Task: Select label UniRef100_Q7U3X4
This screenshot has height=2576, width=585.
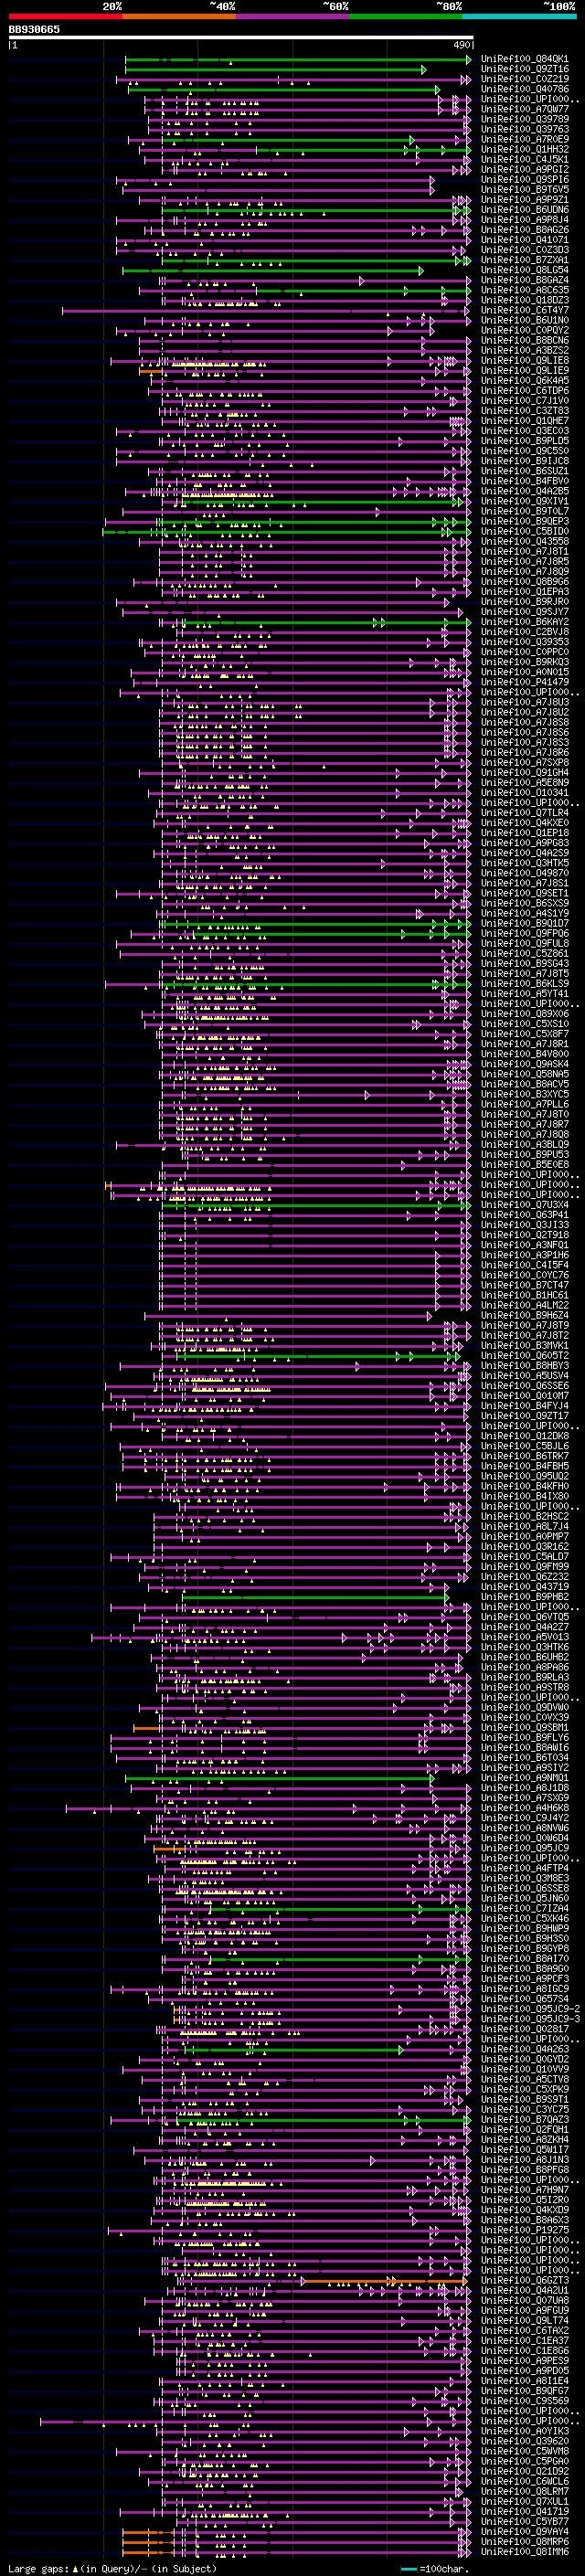Action: (x=524, y=1205)
